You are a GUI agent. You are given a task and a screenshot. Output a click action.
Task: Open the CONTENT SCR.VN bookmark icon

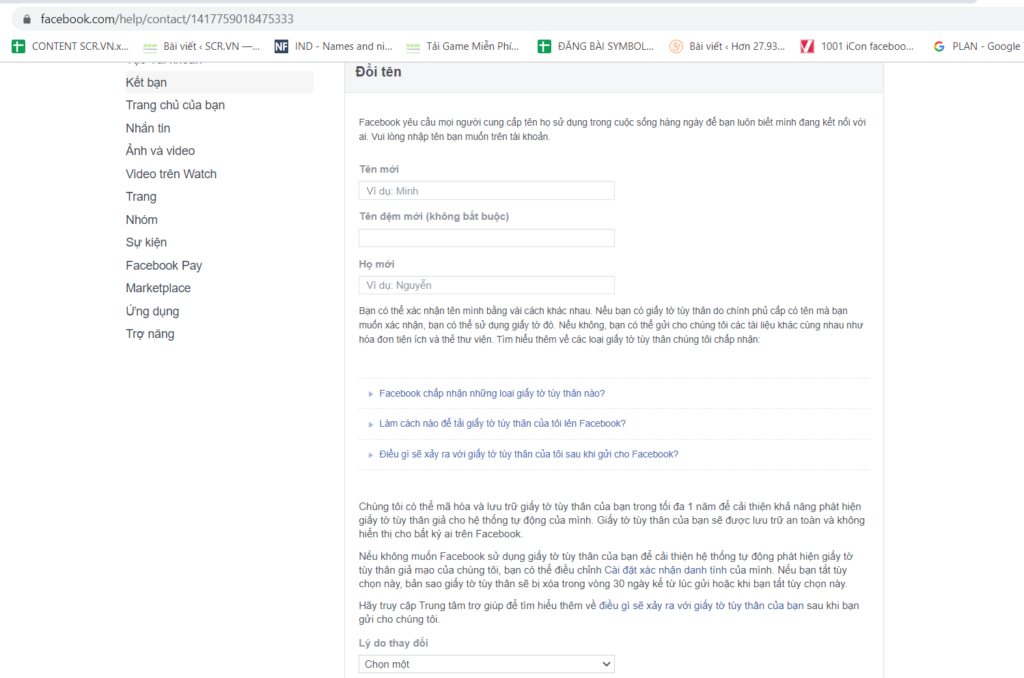point(18,46)
